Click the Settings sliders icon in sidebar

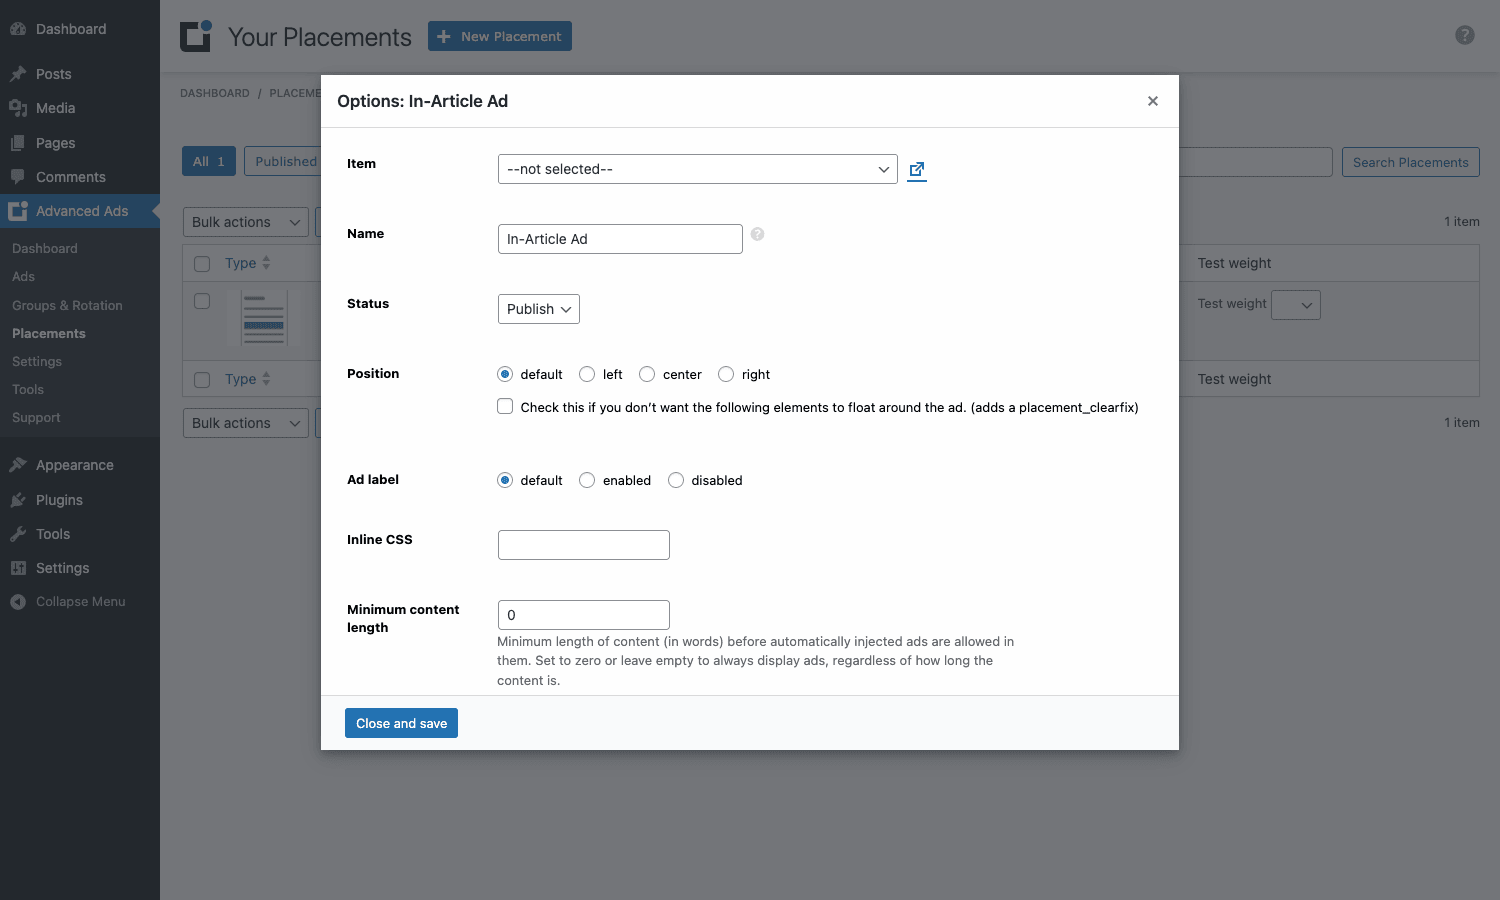pos(18,568)
